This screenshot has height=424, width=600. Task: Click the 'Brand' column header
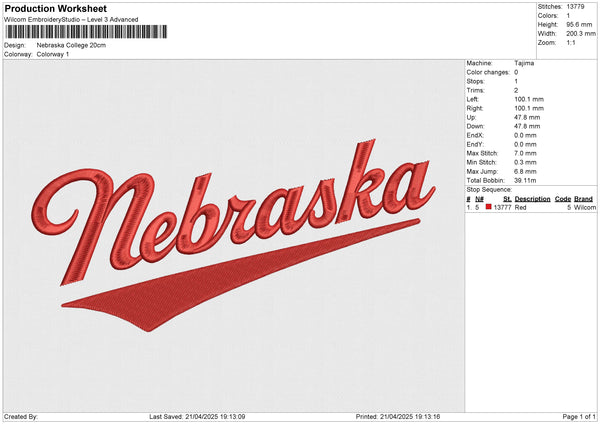583,199
